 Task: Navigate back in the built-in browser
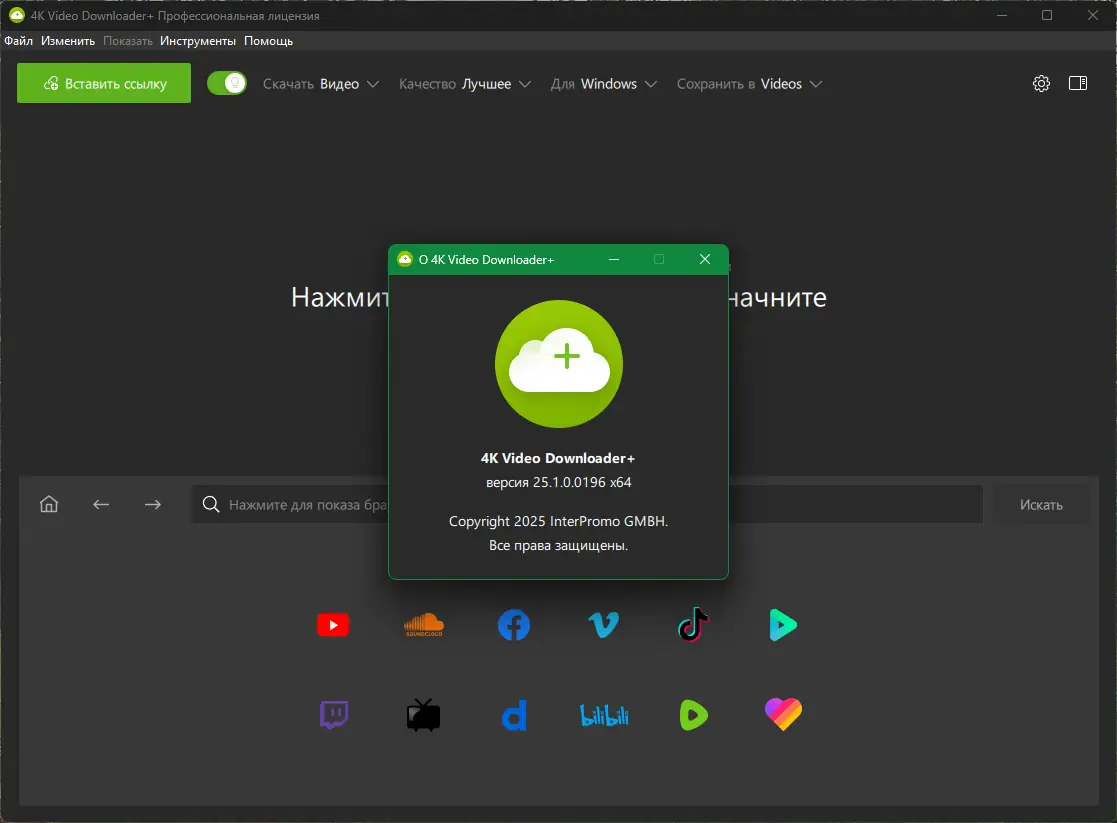(x=101, y=504)
